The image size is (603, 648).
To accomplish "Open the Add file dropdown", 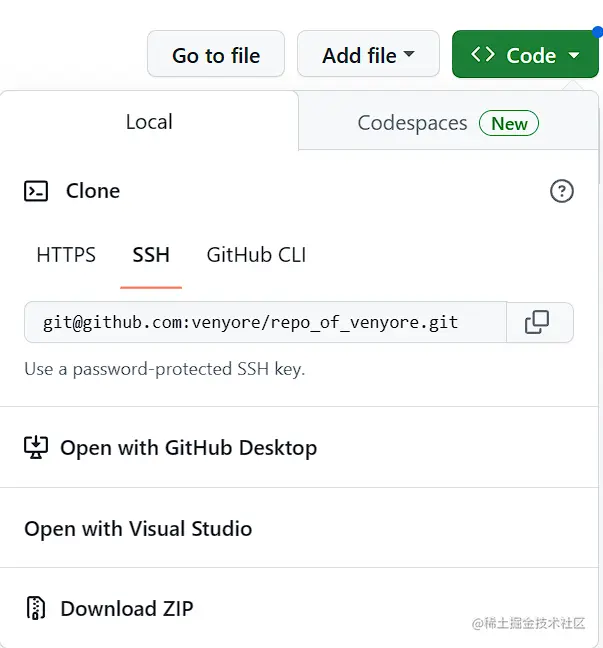I will click(x=368, y=54).
